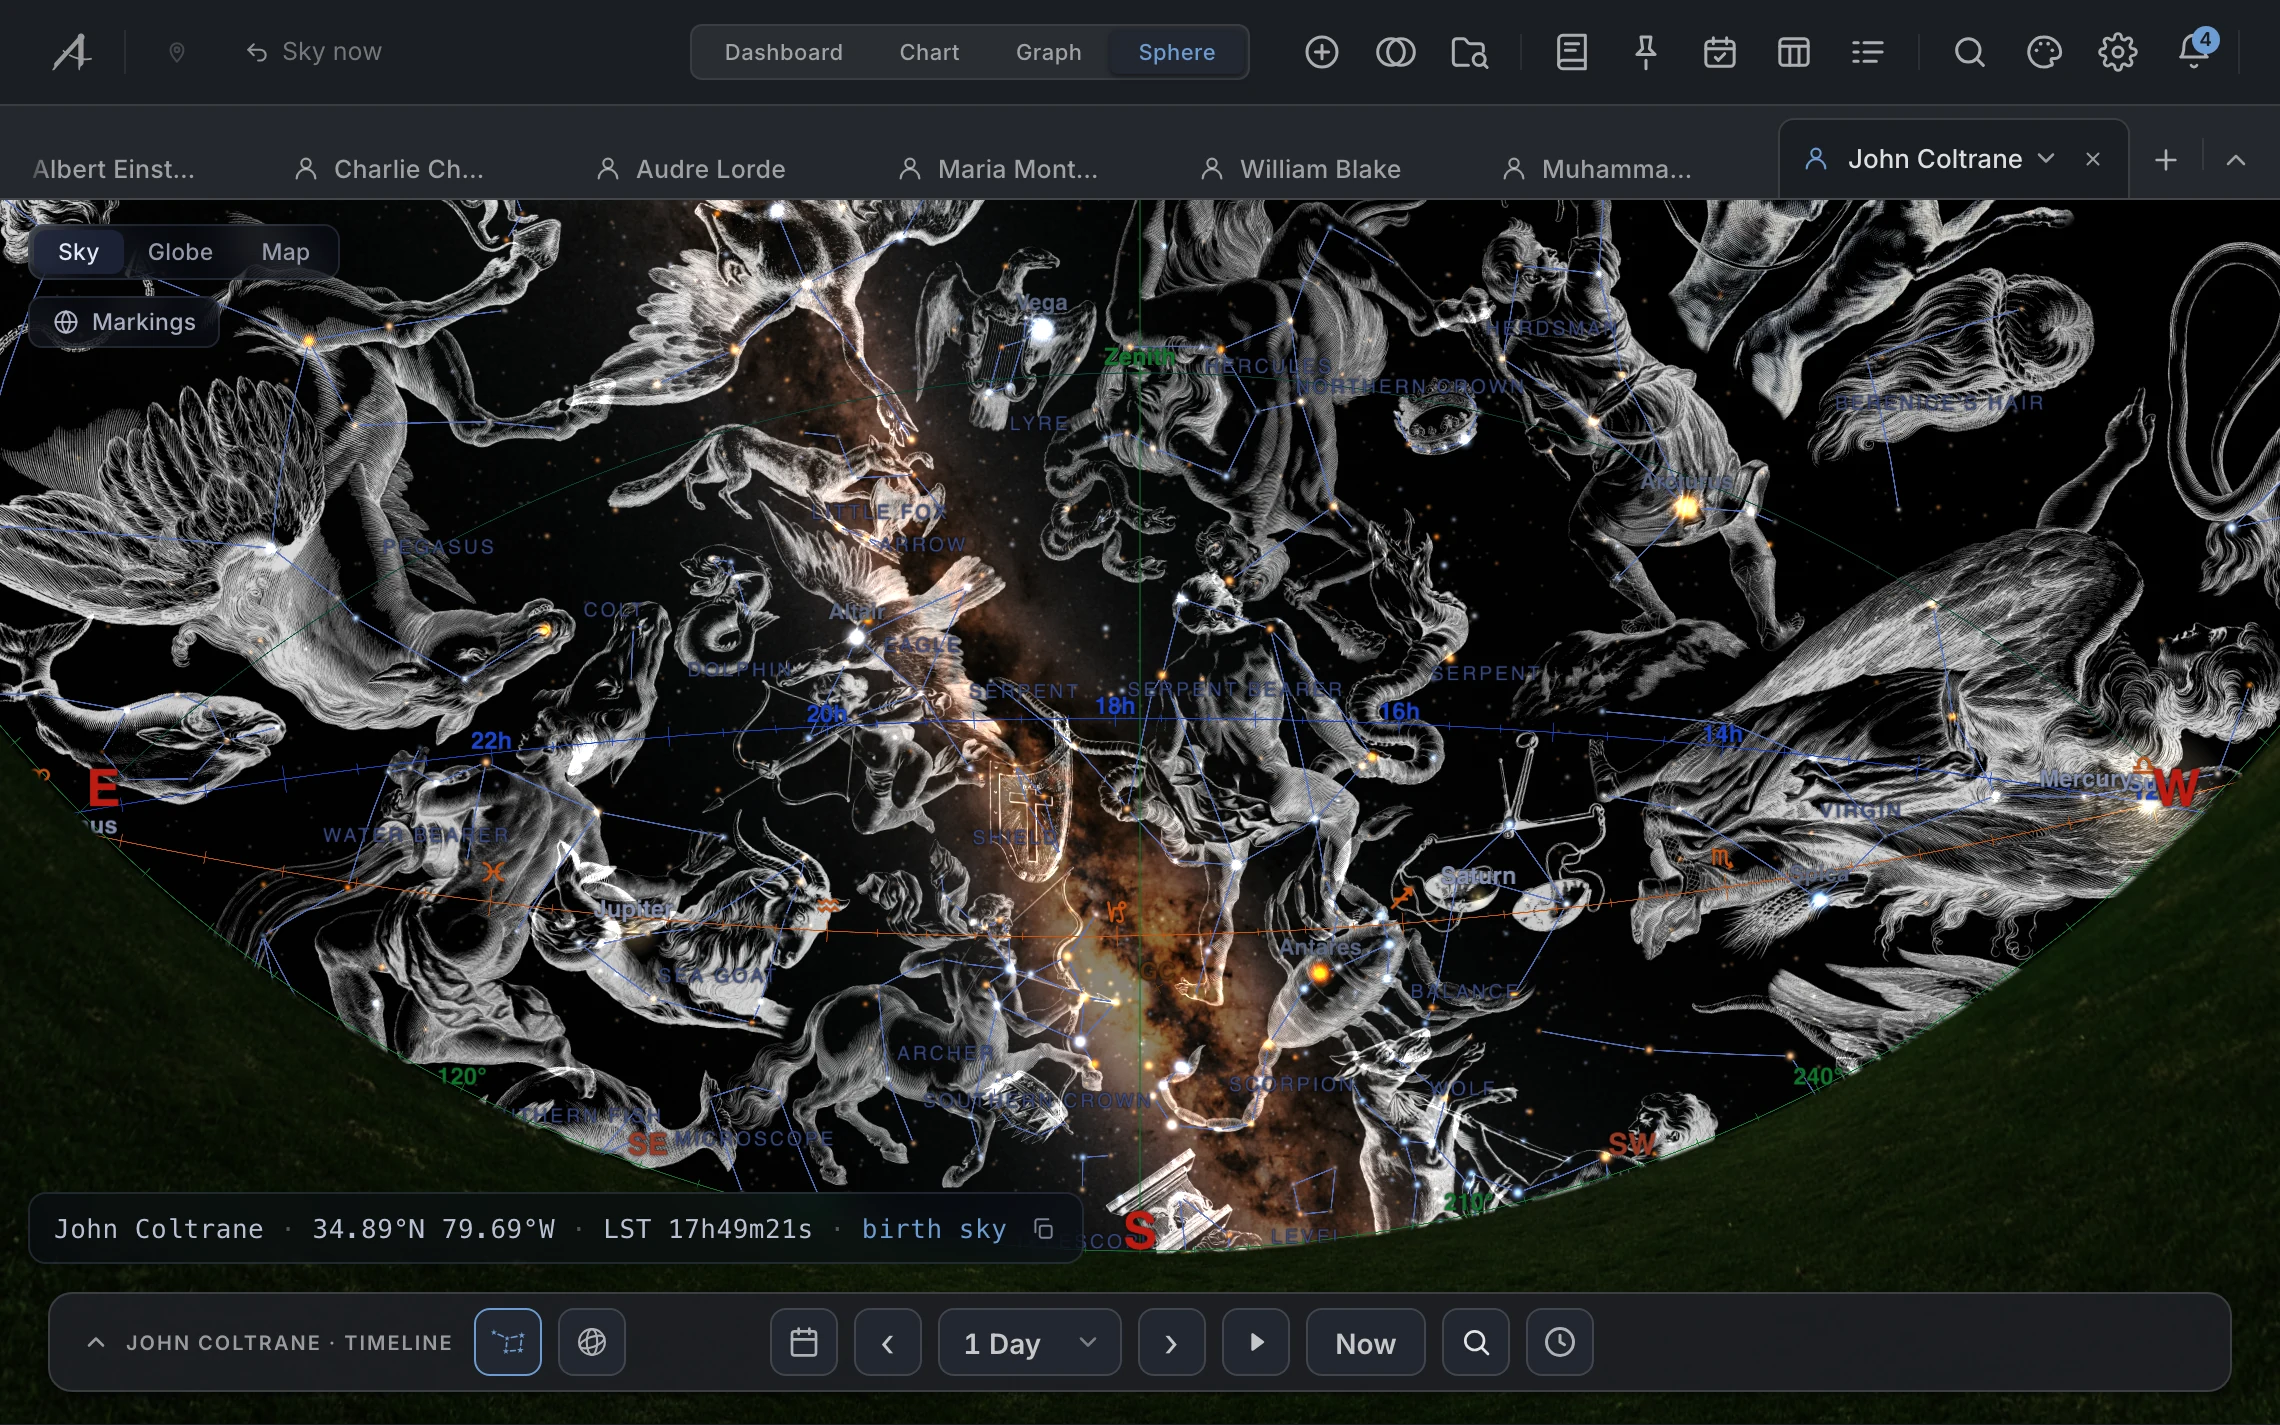Open the notifications bell icon

click(2194, 50)
